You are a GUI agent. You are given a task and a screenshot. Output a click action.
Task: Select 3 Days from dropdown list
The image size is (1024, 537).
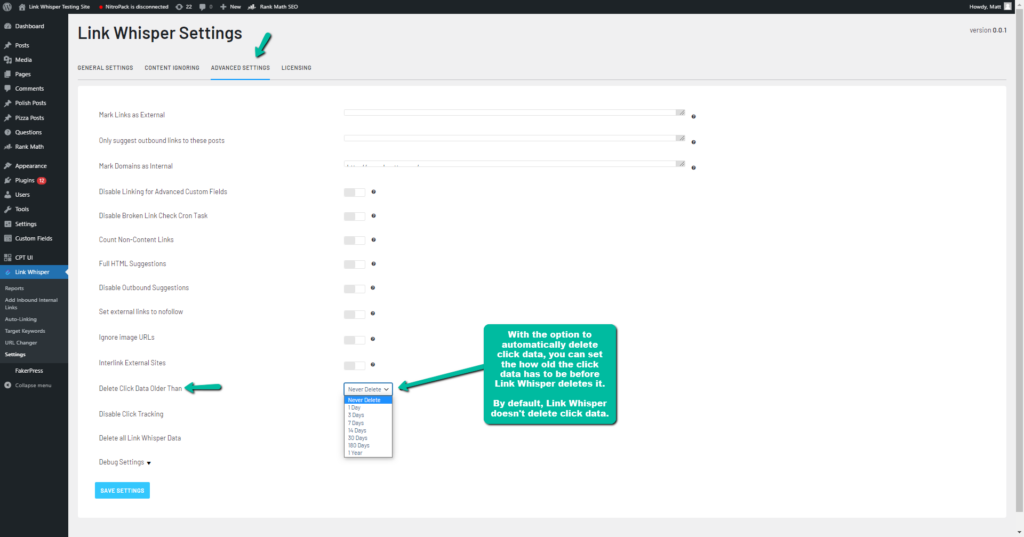368,415
